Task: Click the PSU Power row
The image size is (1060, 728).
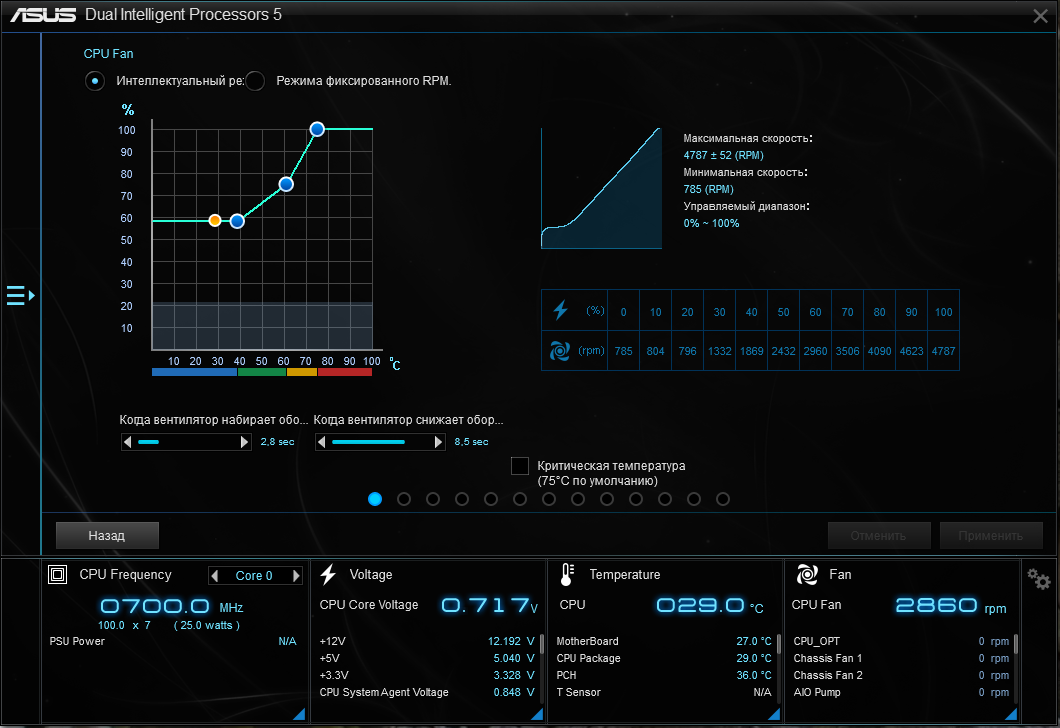Action: point(173,641)
